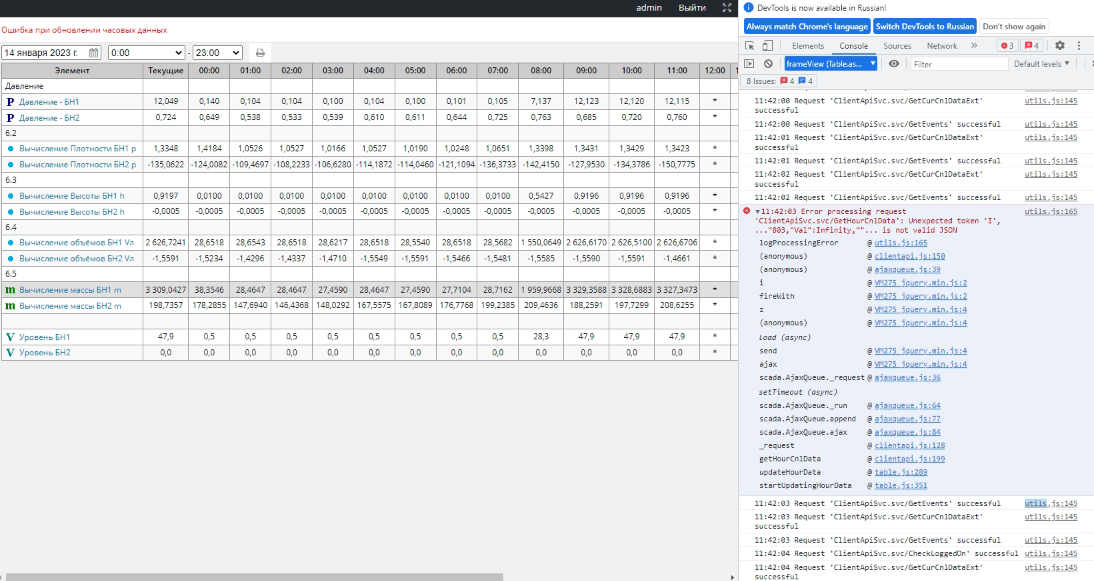Switch to the Console tab

coord(853,45)
